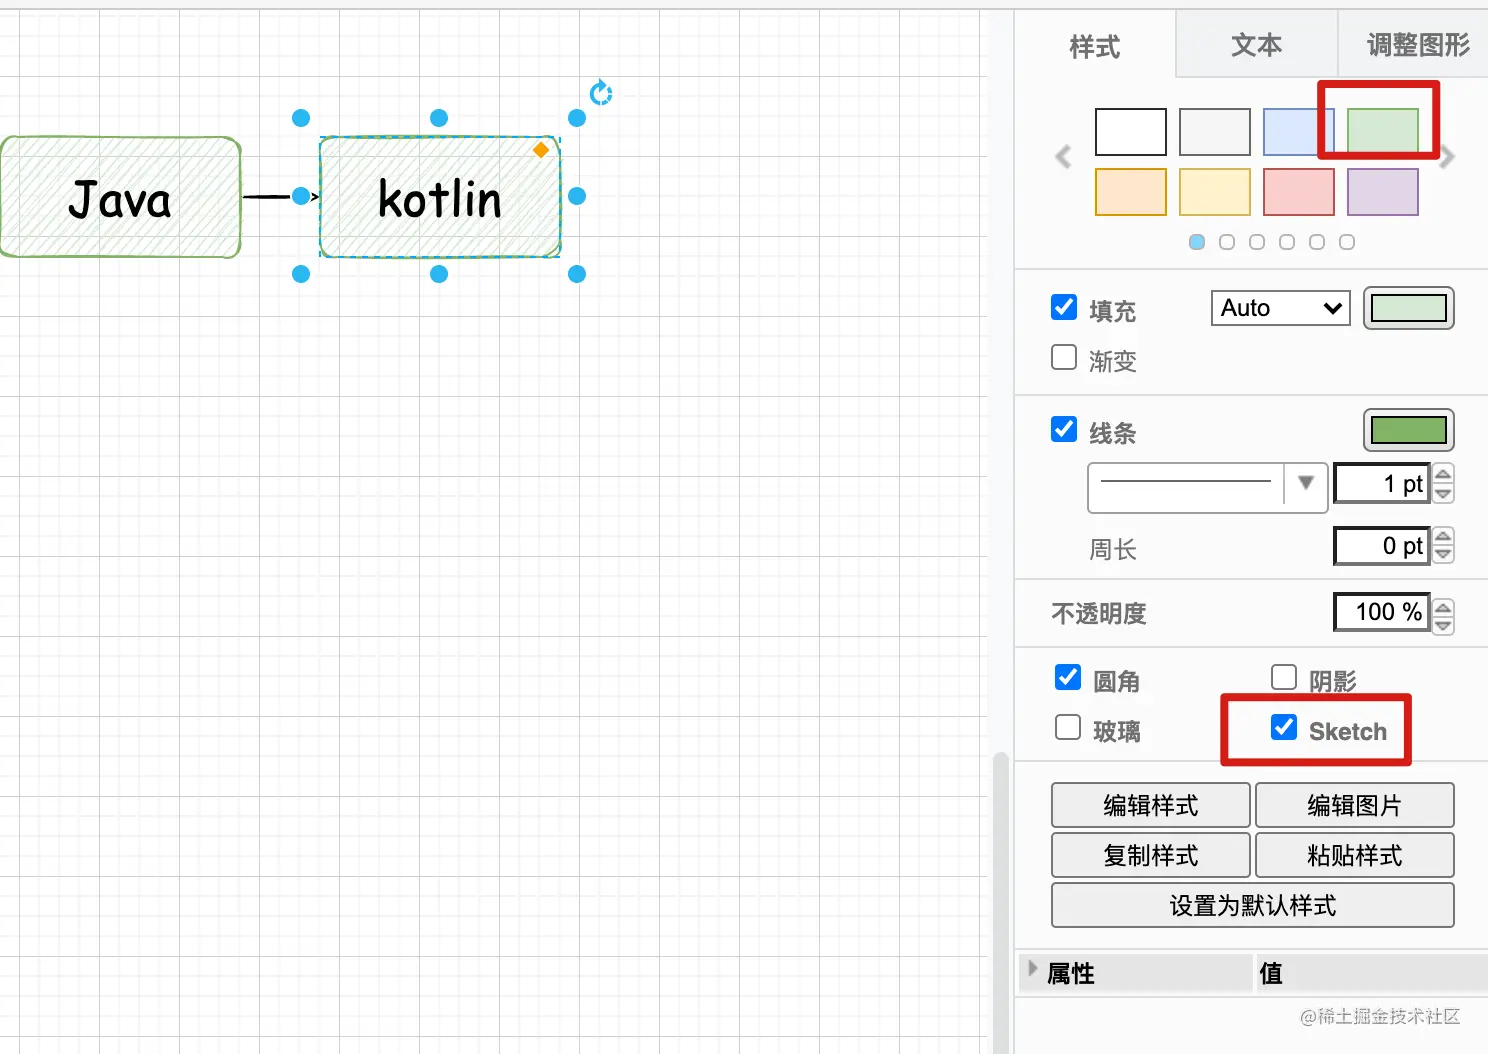Click the 编辑样式 button

1150,805
